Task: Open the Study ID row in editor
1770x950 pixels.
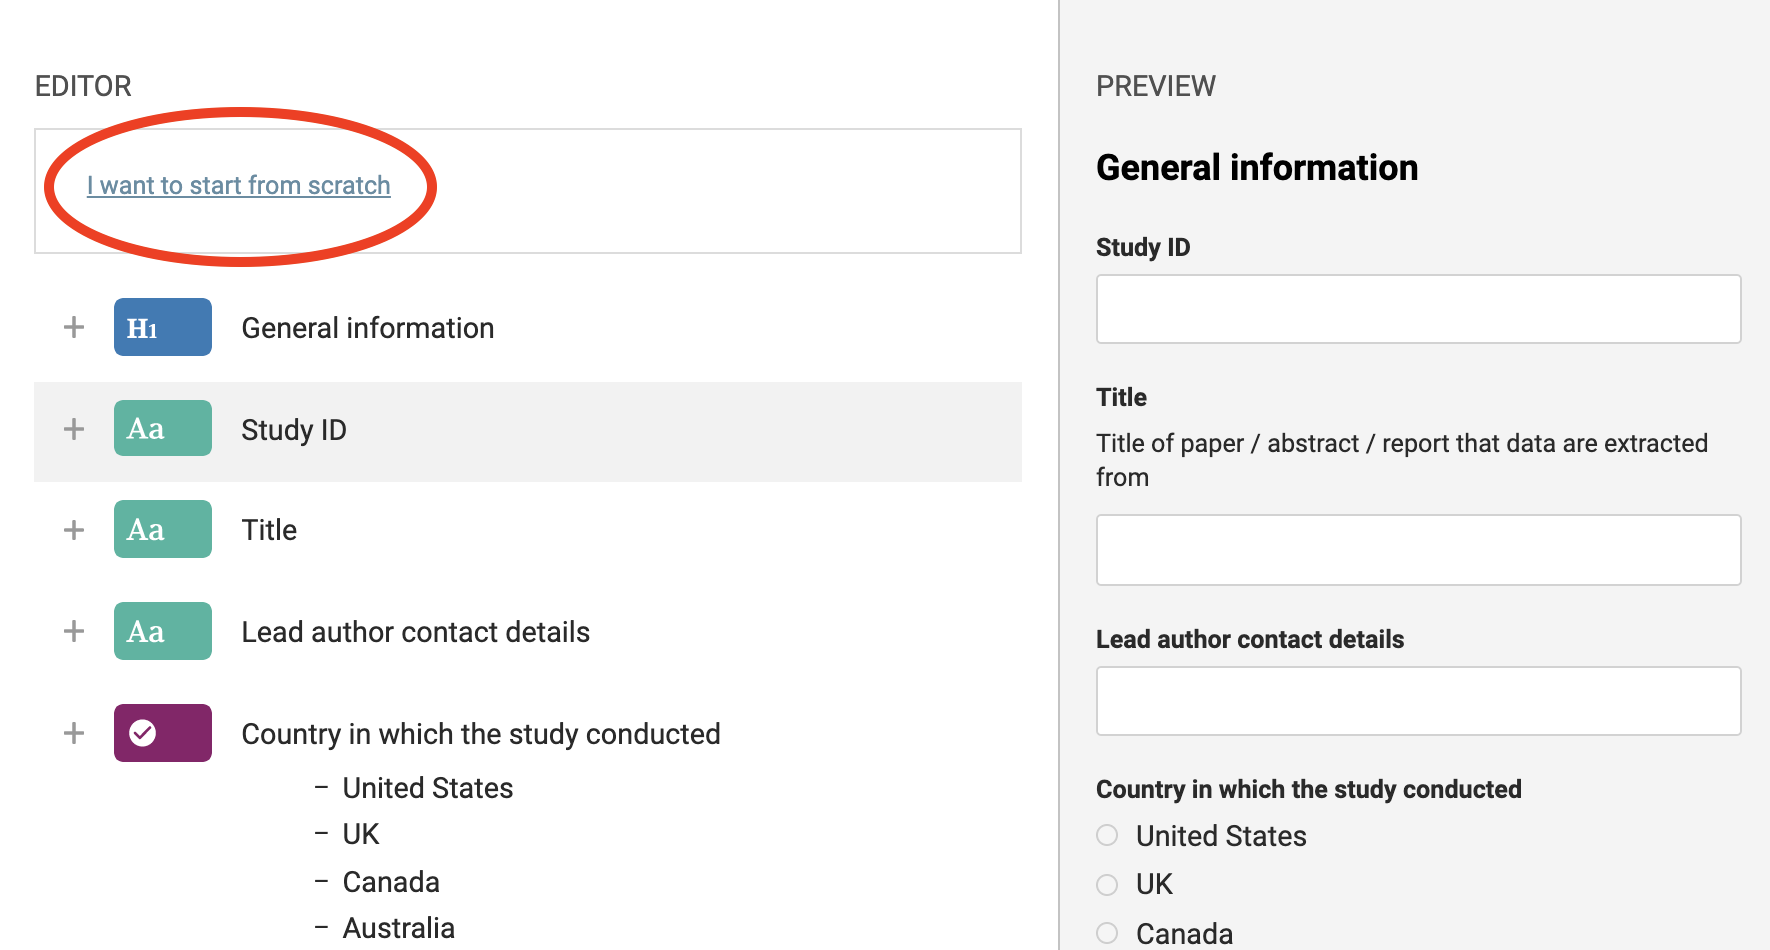Action: click(x=294, y=430)
